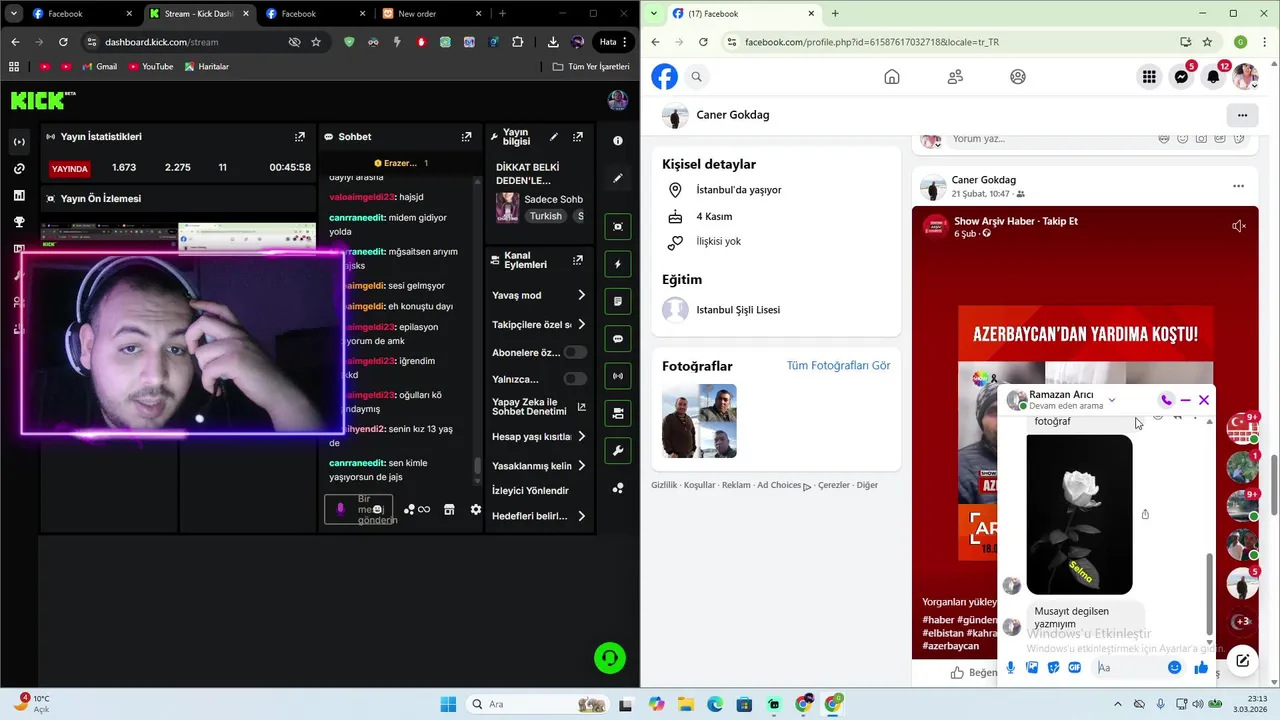The image size is (1280, 720).
Task: Switch to Stream - Kick Dashboard tab
Action: click(200, 14)
